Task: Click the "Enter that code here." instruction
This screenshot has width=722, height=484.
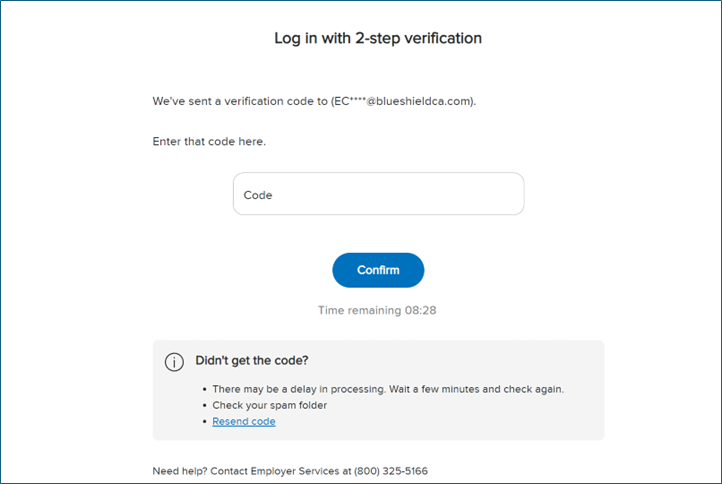Action: [x=209, y=142]
